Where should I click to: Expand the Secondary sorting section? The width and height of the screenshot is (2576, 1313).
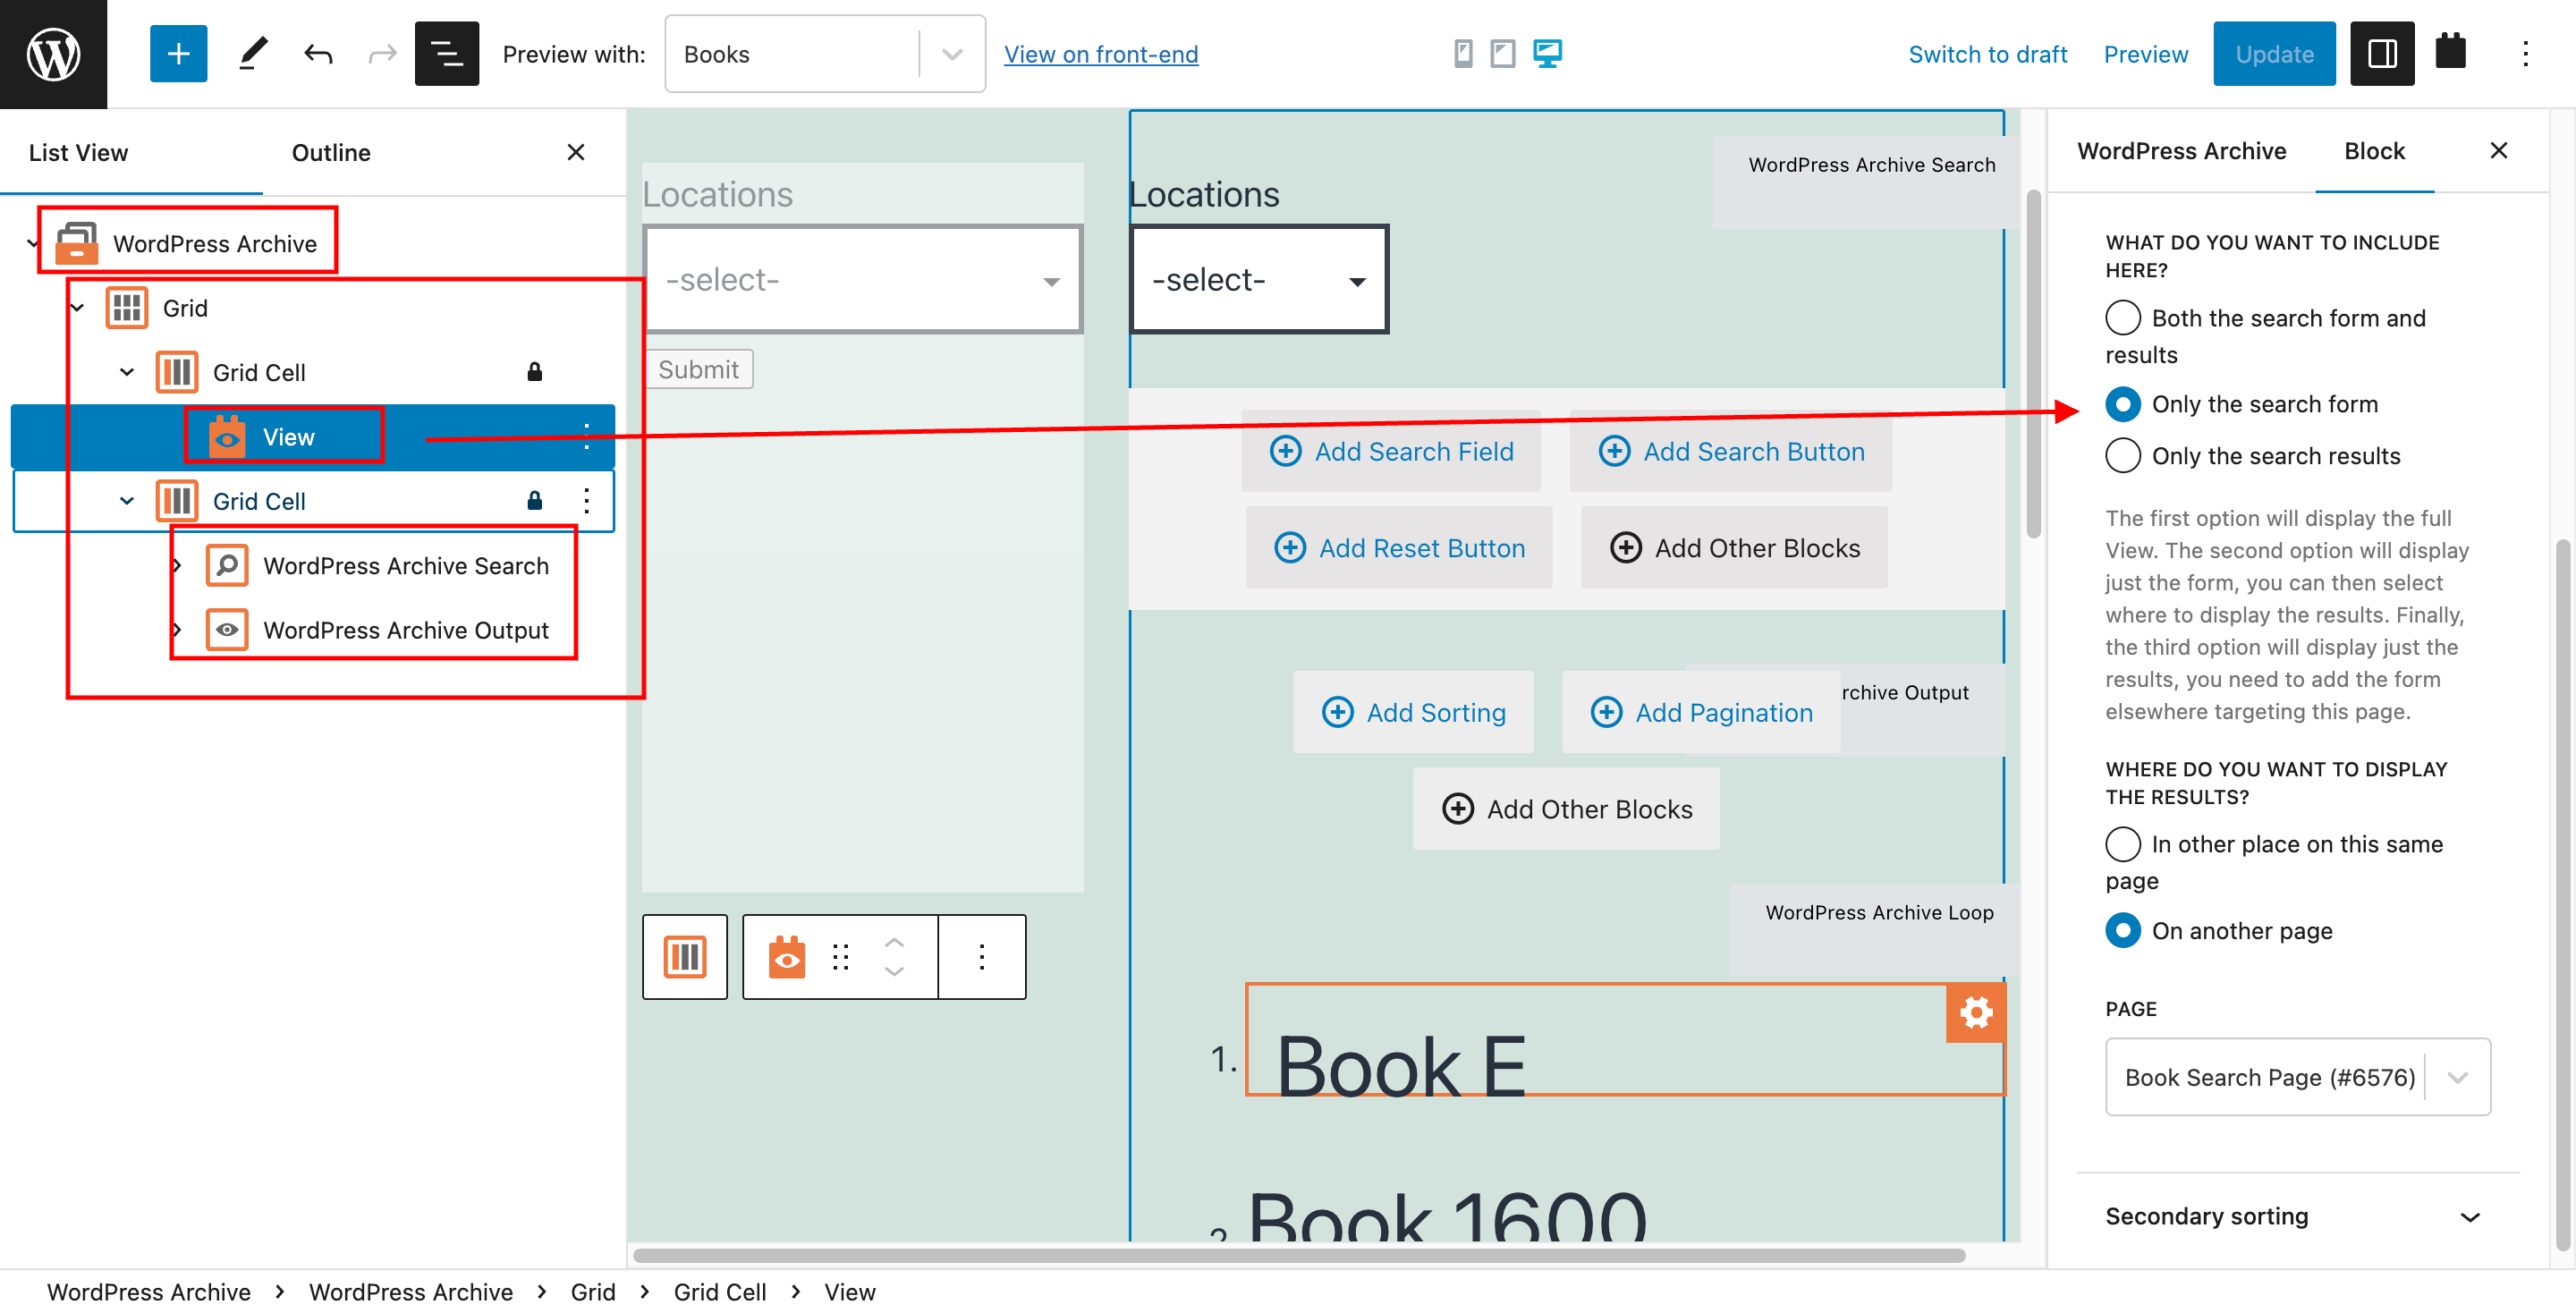2298,1216
